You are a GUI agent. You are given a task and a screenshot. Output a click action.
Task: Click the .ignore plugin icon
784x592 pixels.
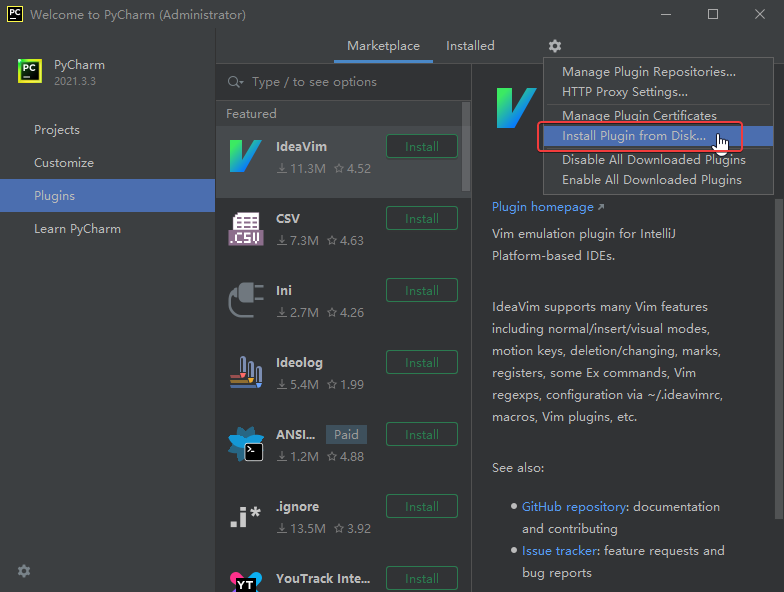(x=246, y=516)
